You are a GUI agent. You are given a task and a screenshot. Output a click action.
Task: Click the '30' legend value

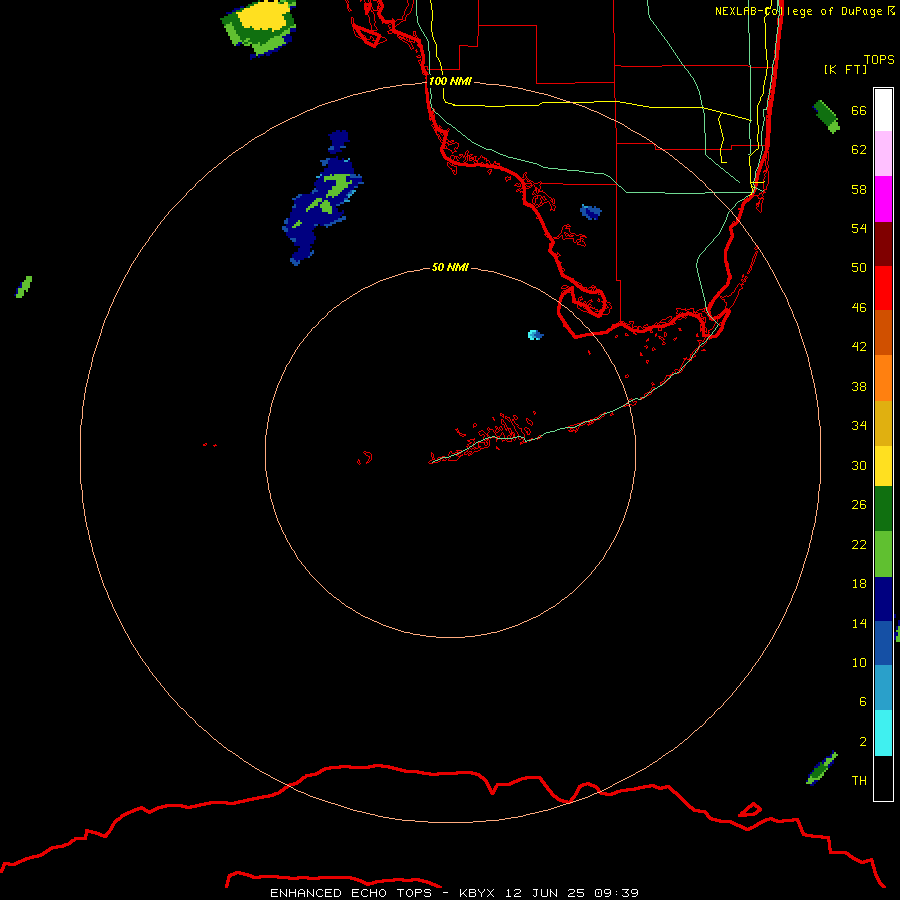pyautogui.click(x=859, y=465)
